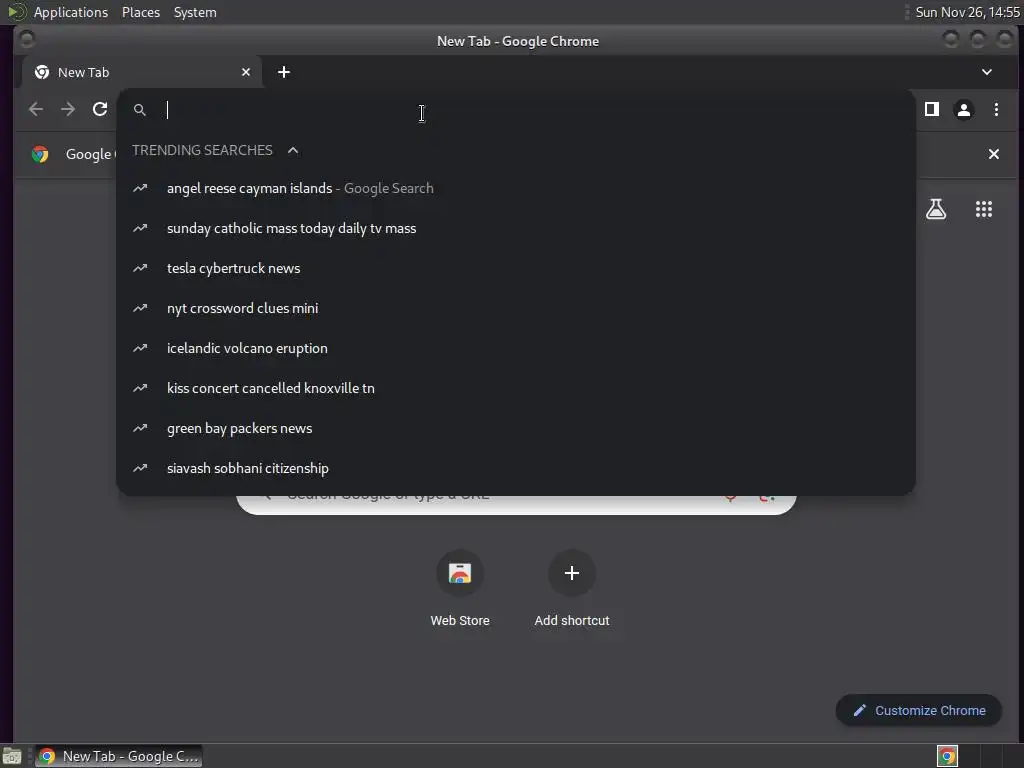Click the Applications menu logo icon
The height and width of the screenshot is (768, 1024).
point(16,12)
